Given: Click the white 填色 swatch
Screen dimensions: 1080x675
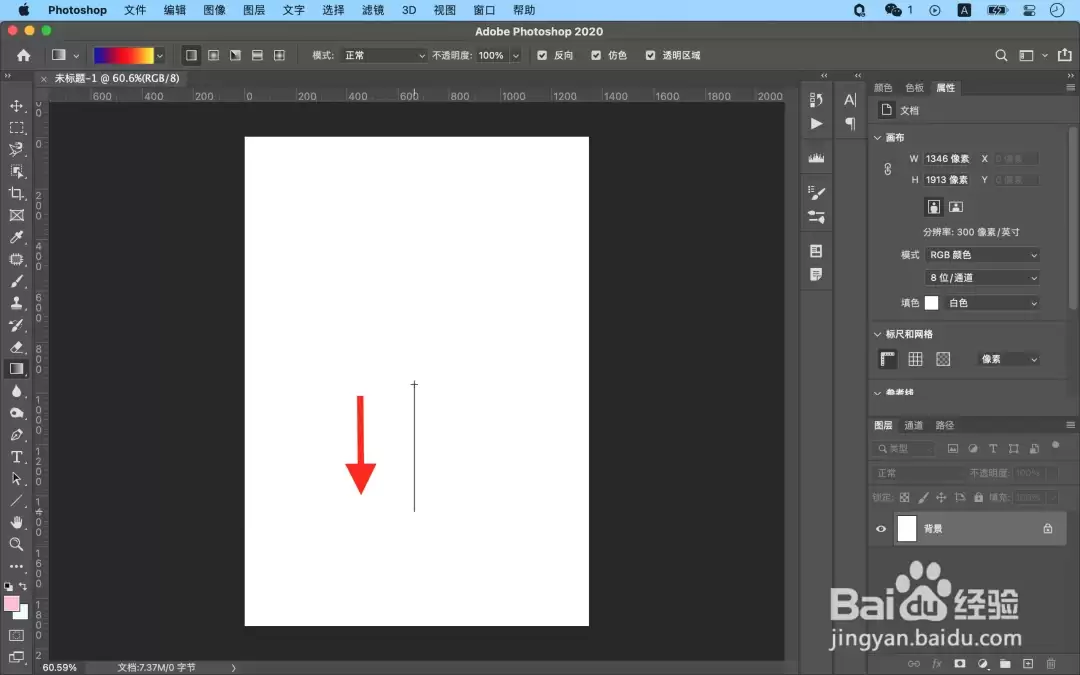Looking at the screenshot, I should 931,303.
